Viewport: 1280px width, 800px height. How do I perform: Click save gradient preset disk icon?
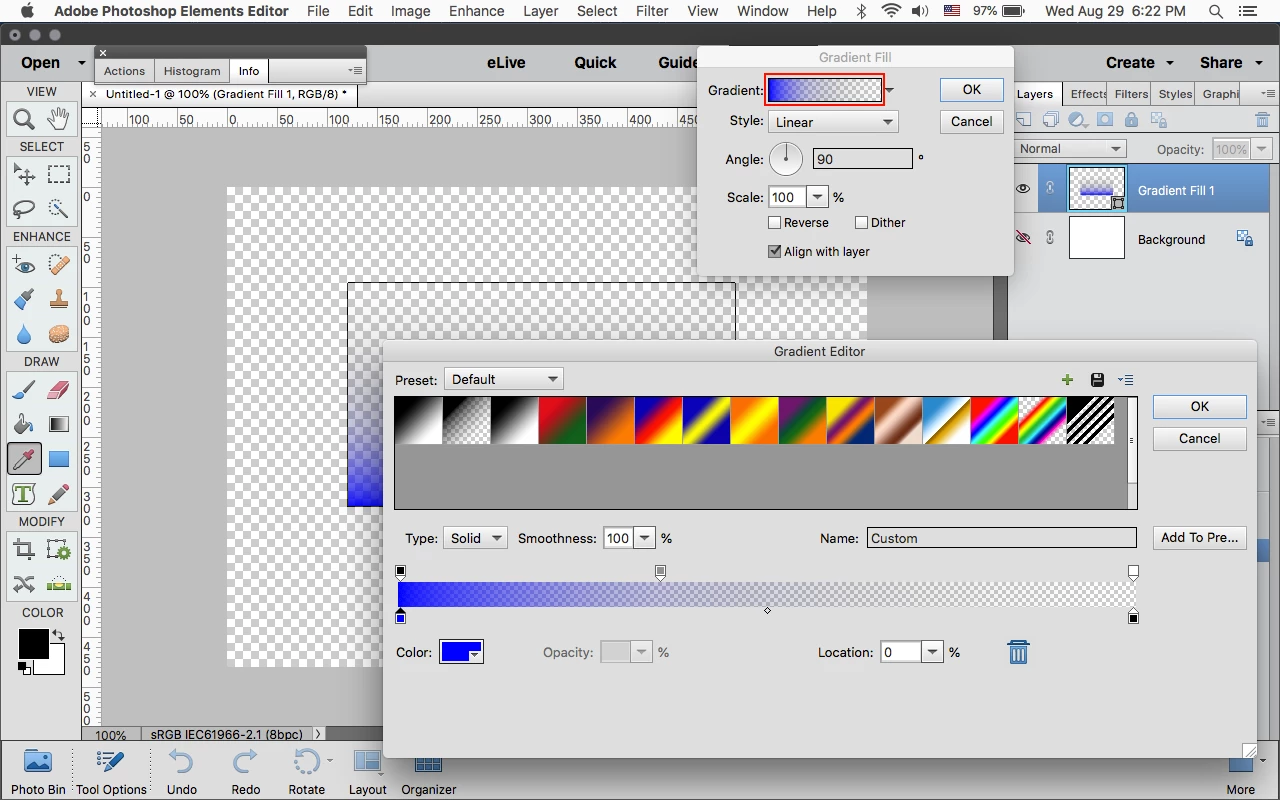click(x=1097, y=380)
